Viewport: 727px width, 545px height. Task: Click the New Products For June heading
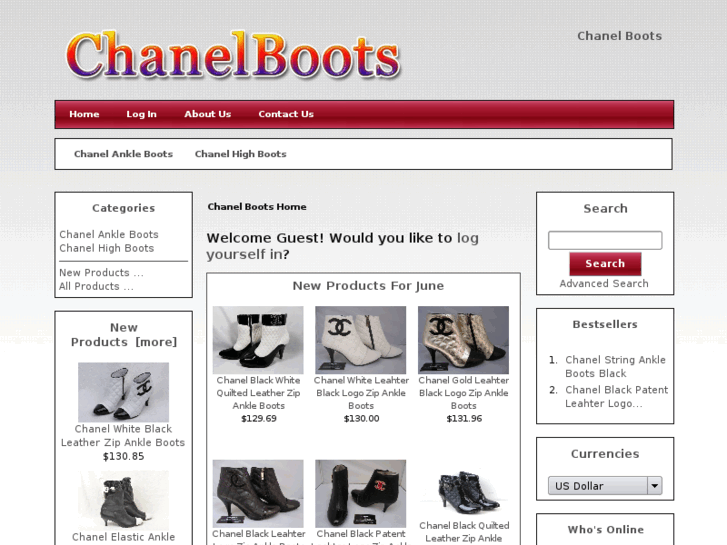point(368,286)
